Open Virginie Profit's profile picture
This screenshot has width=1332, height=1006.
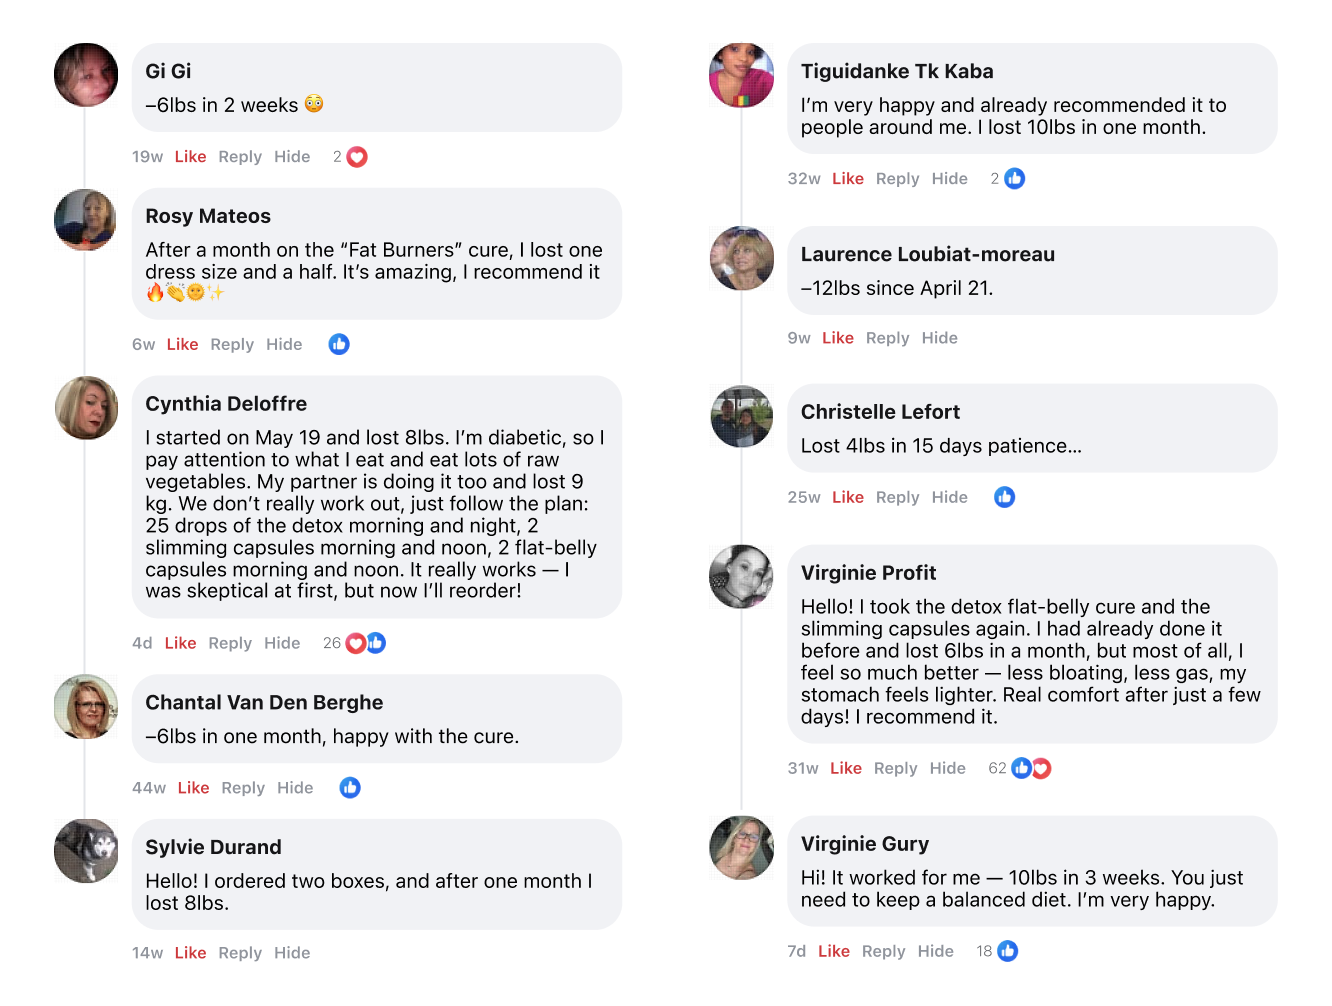pyautogui.click(x=741, y=577)
